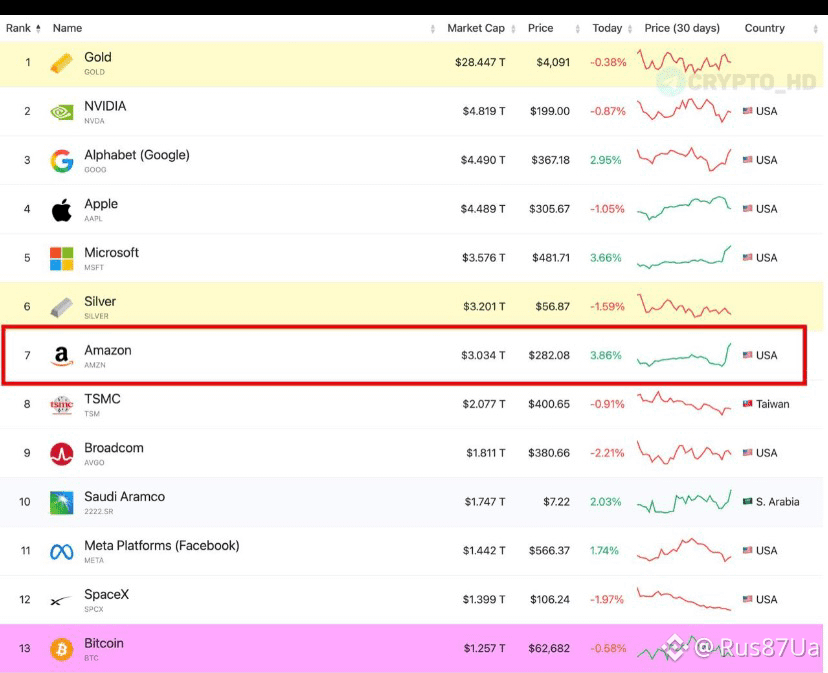Click Apple market cap $4.489 T
Screen dimensions: 828x673
[x=483, y=209]
